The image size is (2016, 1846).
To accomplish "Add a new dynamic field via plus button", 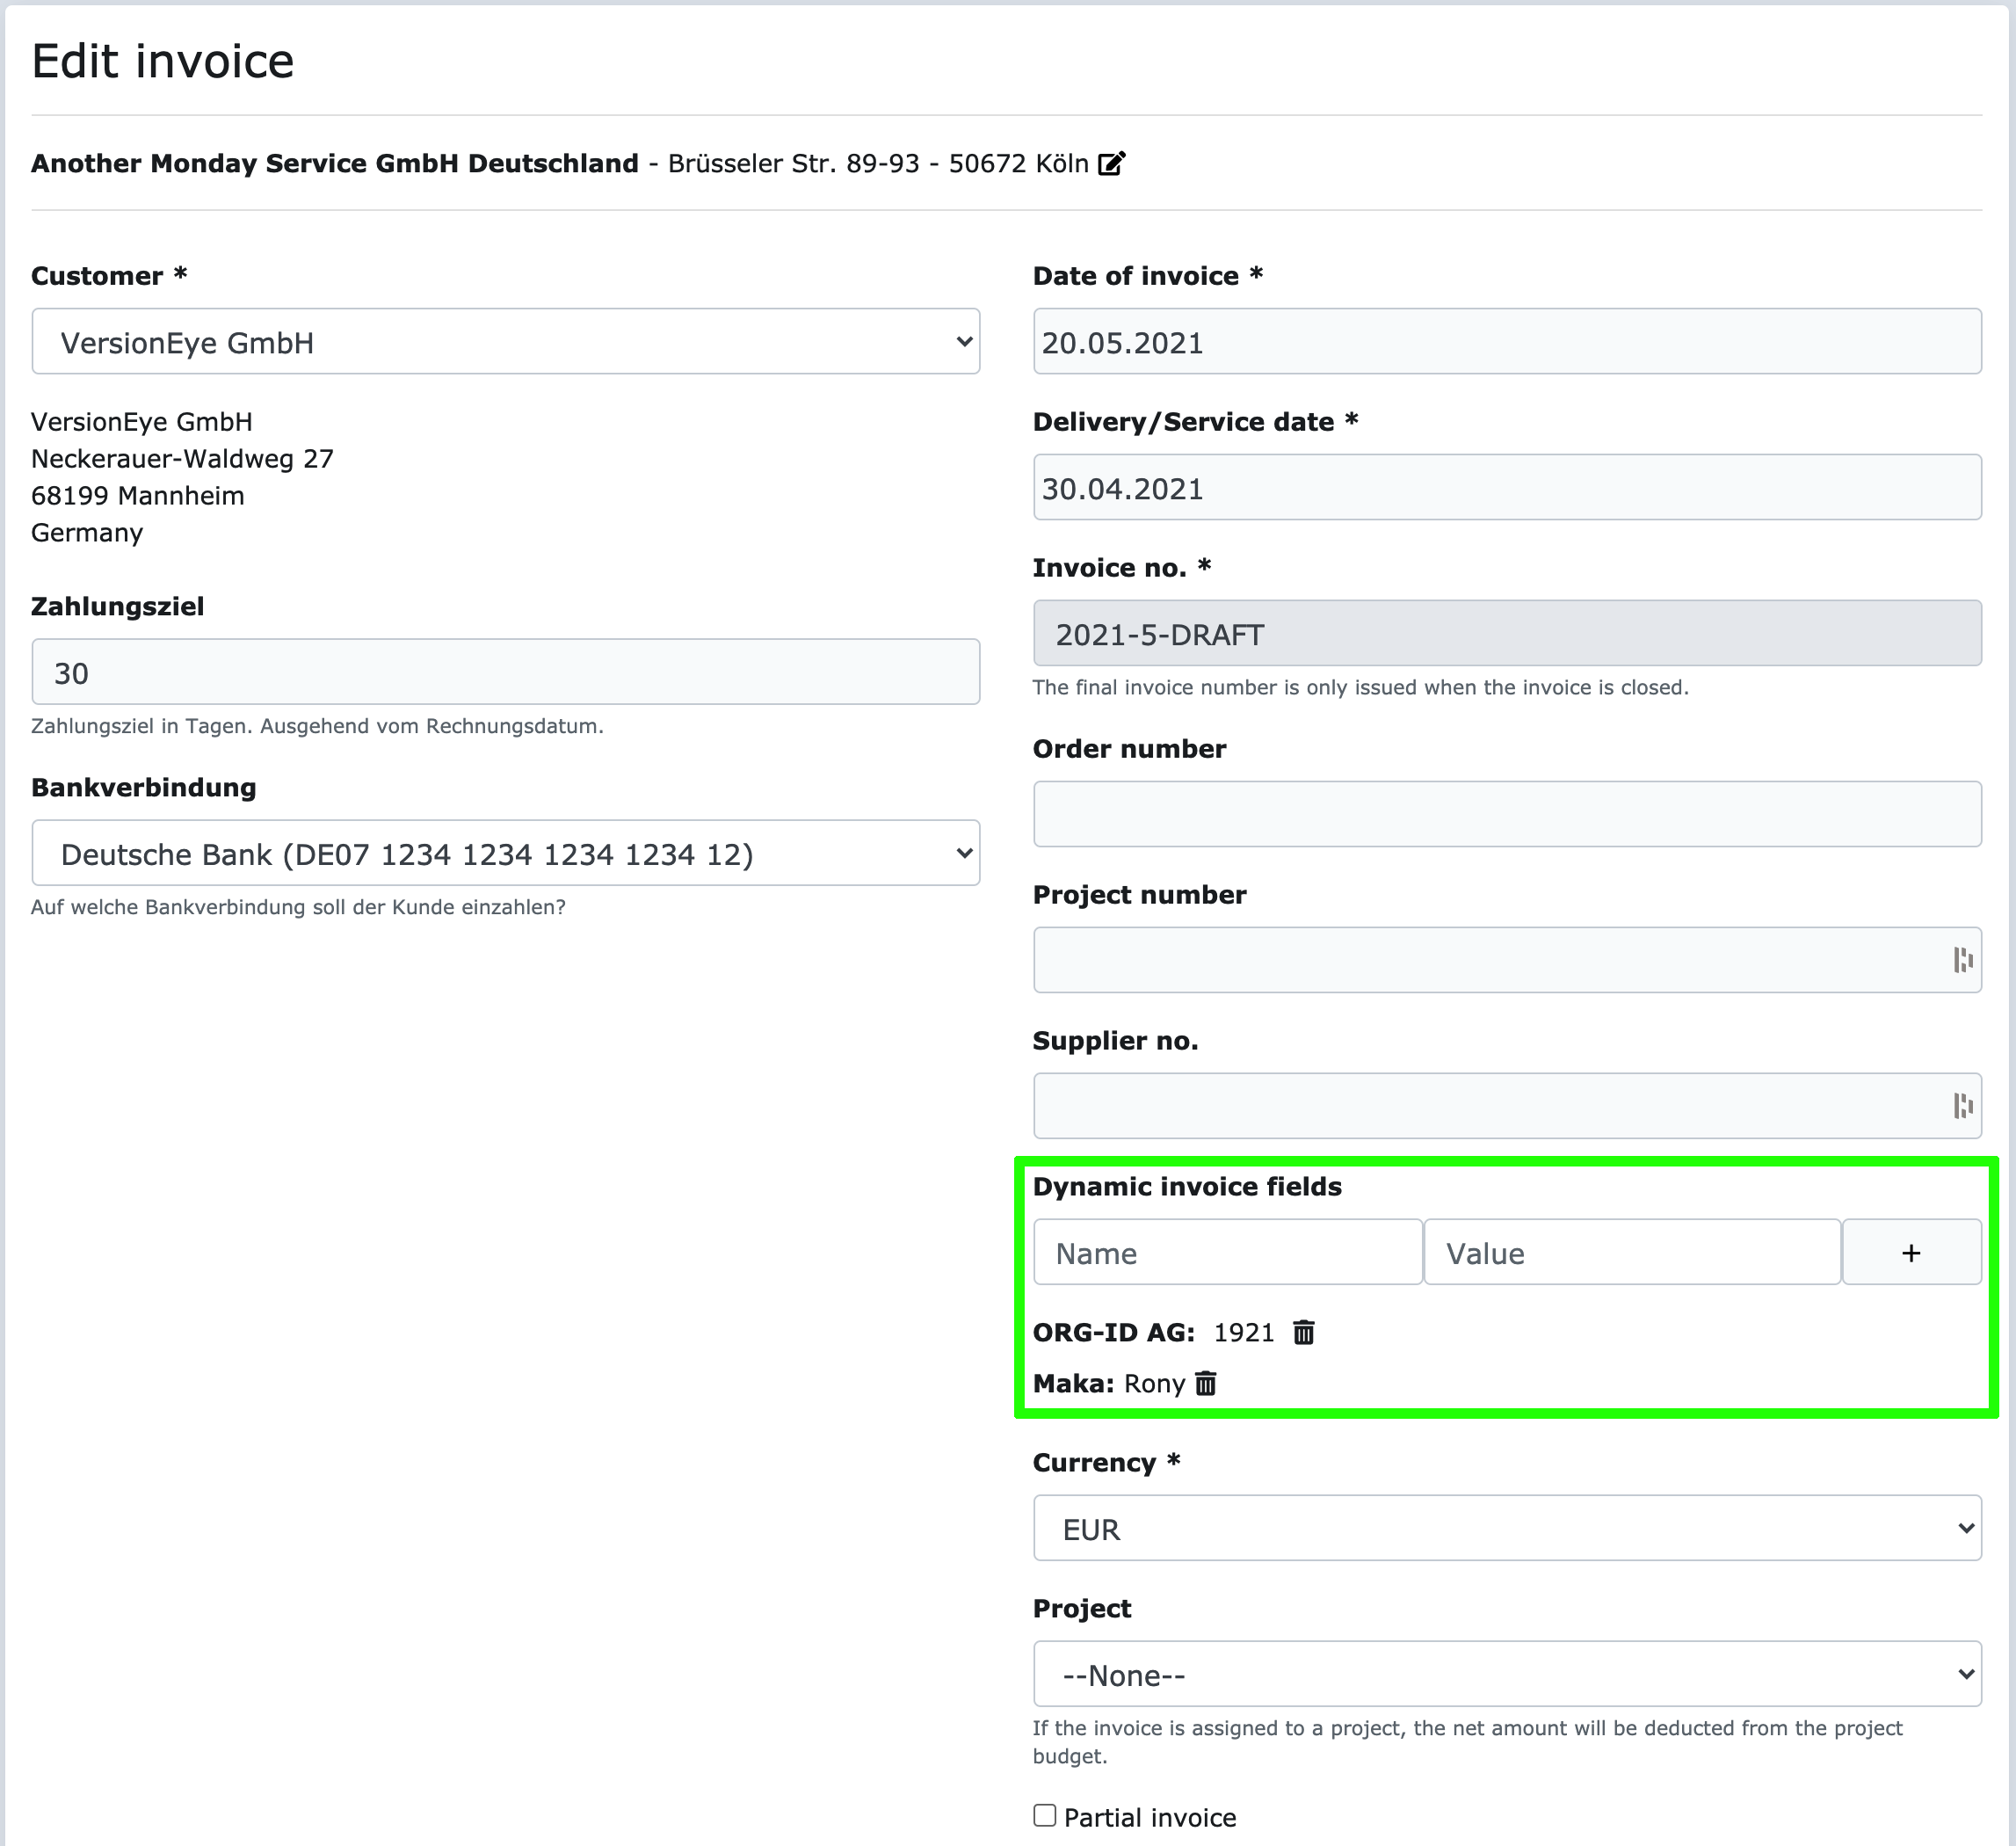I will click(x=1911, y=1252).
